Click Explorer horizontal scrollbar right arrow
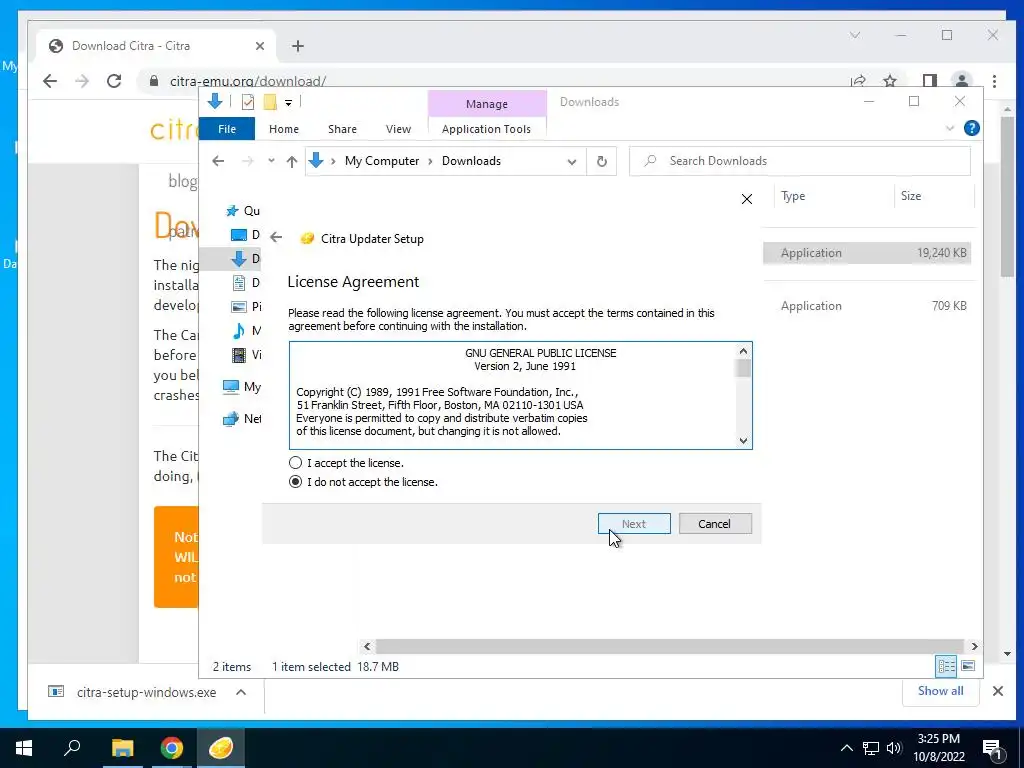This screenshot has height=768, width=1024. [x=974, y=646]
